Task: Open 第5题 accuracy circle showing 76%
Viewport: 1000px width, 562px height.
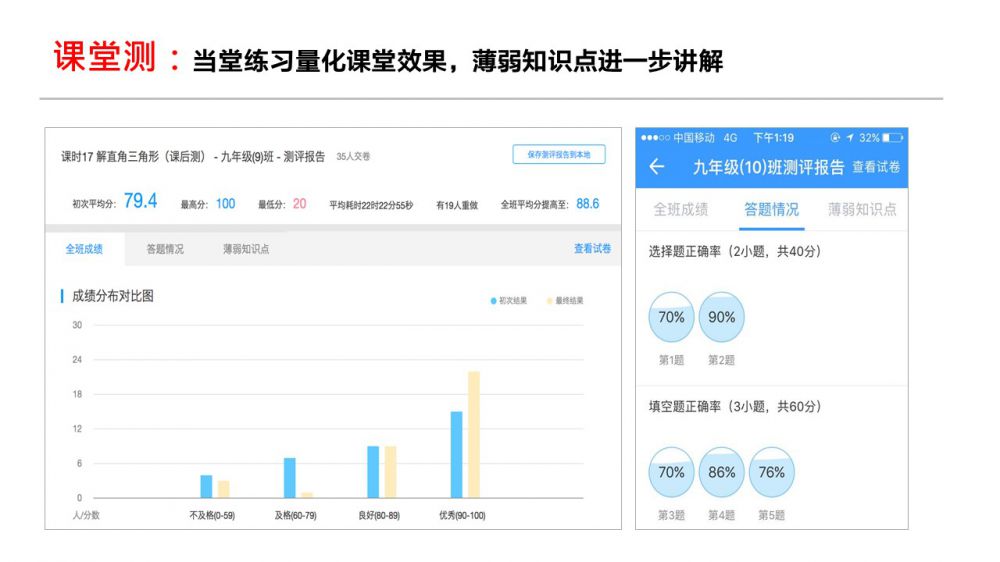Action: coord(772,472)
